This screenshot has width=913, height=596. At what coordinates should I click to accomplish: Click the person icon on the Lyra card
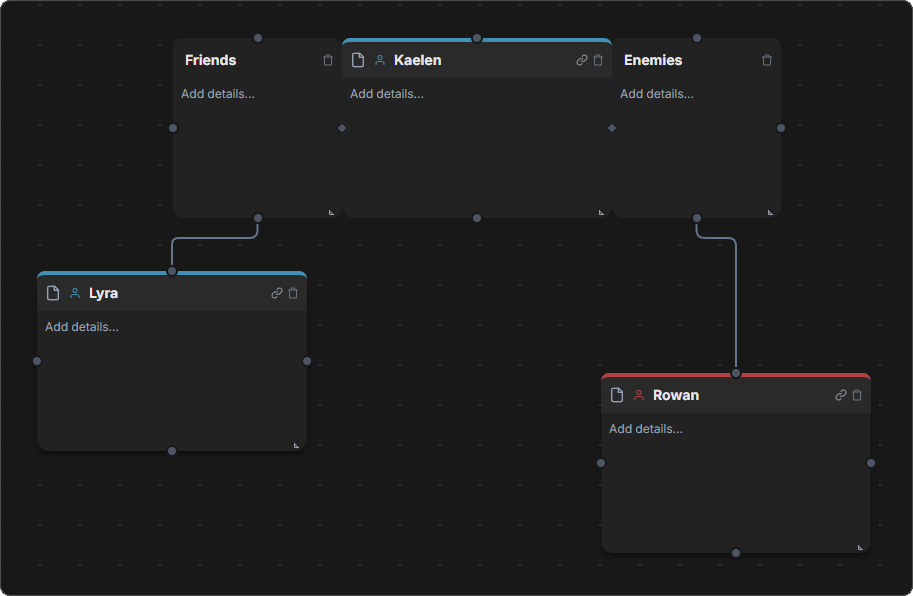[x=75, y=293]
